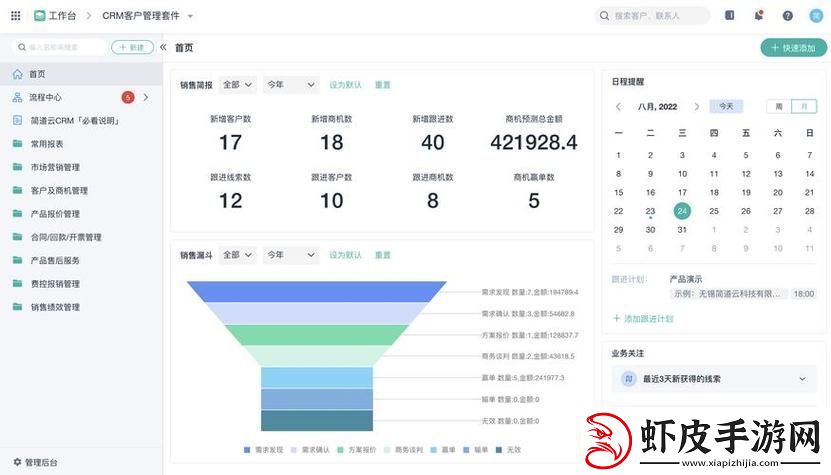Viewport: 831px width, 475px height.
Task: Toggle 赢单 legend in funnel chart
Action: tap(443, 450)
